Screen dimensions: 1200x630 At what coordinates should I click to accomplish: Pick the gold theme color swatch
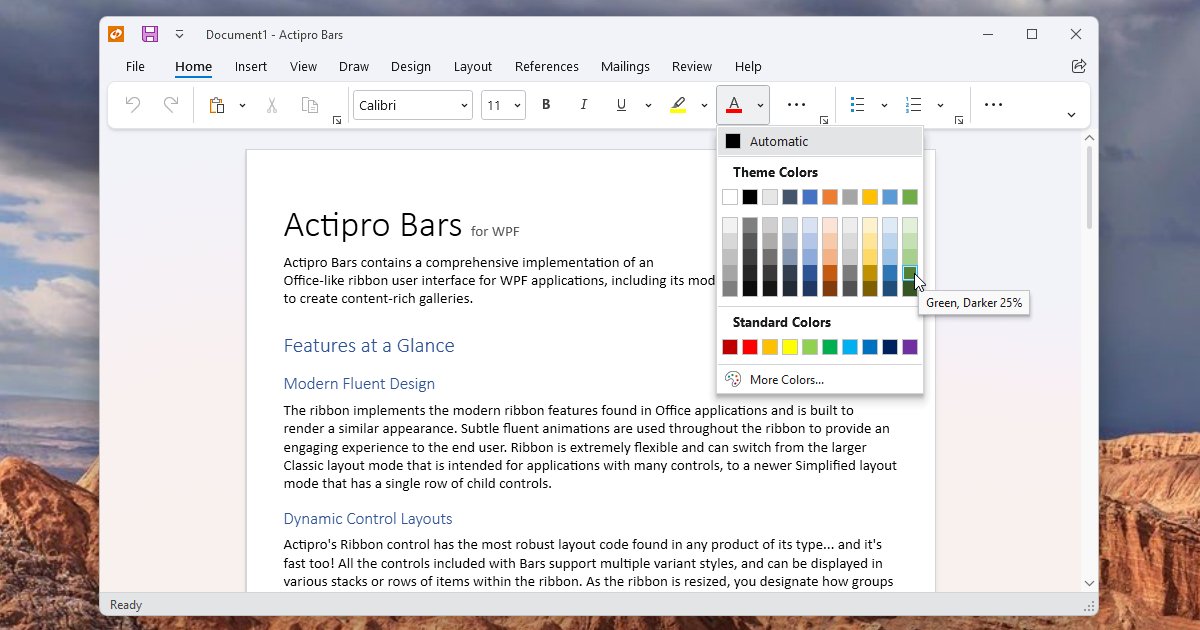pyautogui.click(x=870, y=197)
